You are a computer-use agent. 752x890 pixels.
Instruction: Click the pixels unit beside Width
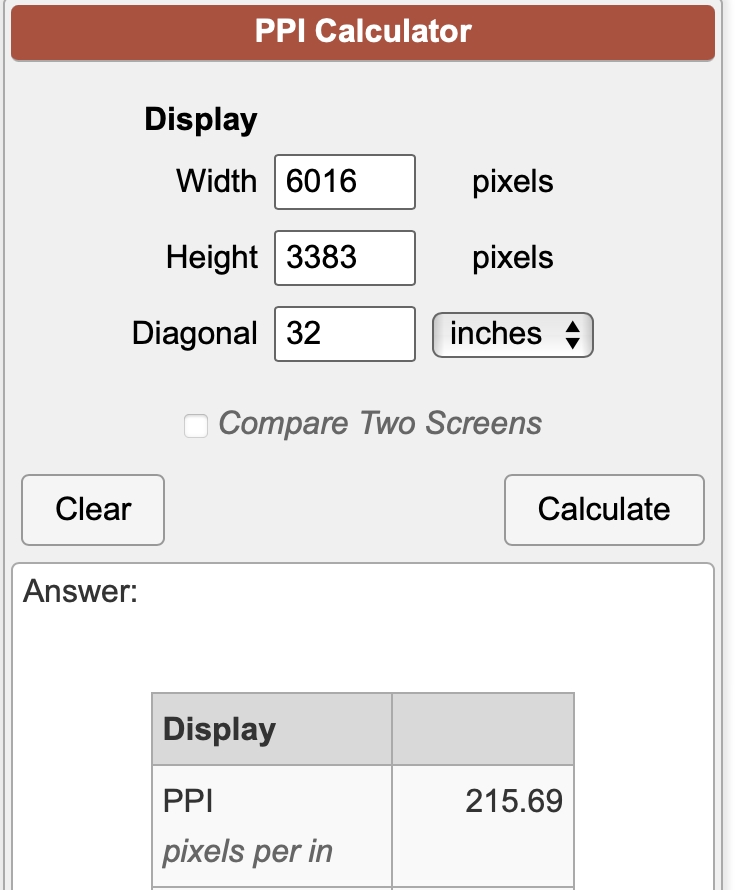(512, 182)
